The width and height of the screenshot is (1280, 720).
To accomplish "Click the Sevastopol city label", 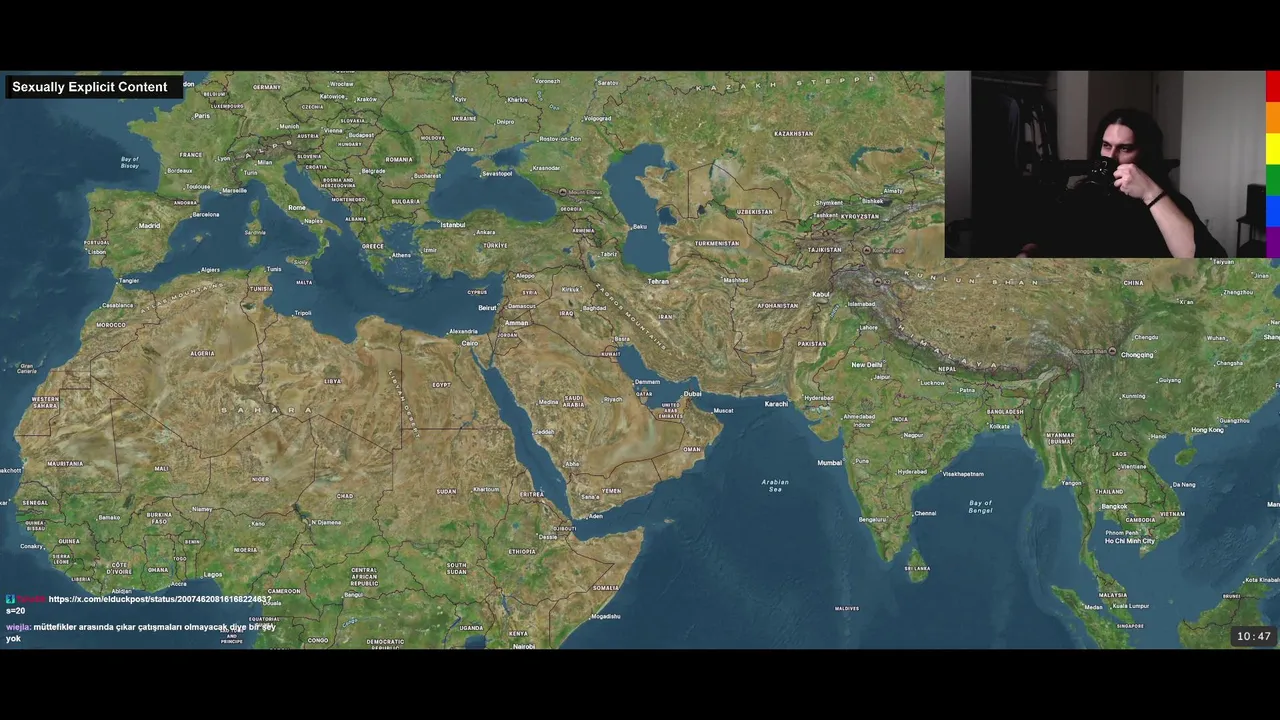I will [x=497, y=174].
